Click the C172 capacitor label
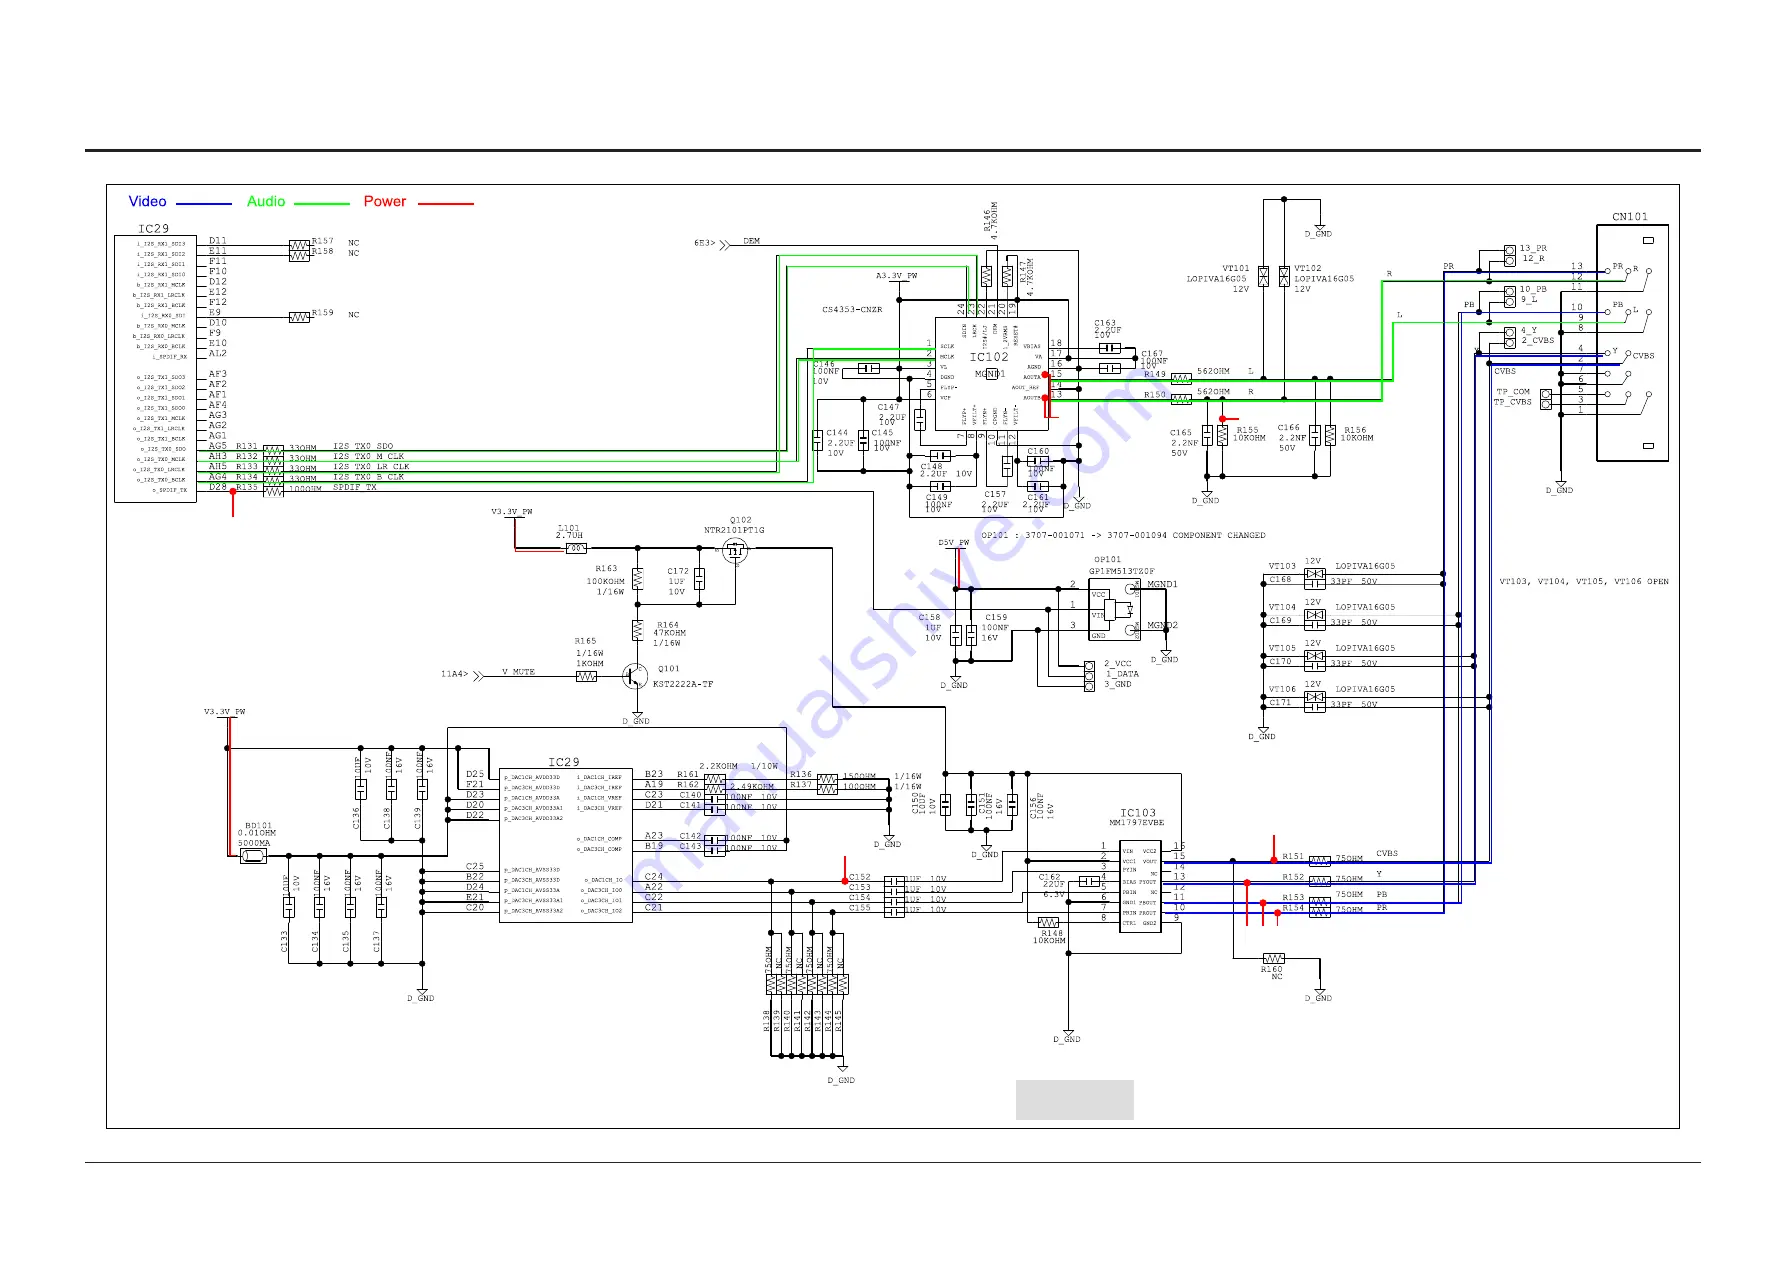Image resolution: width=1786 pixels, height=1263 pixels. click(x=678, y=571)
